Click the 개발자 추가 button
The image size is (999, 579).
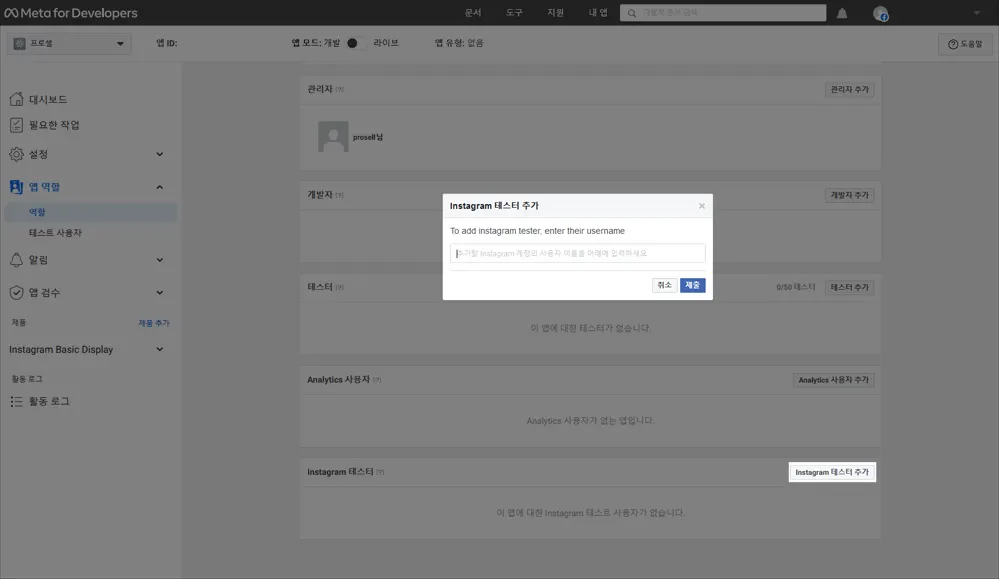[849, 196]
